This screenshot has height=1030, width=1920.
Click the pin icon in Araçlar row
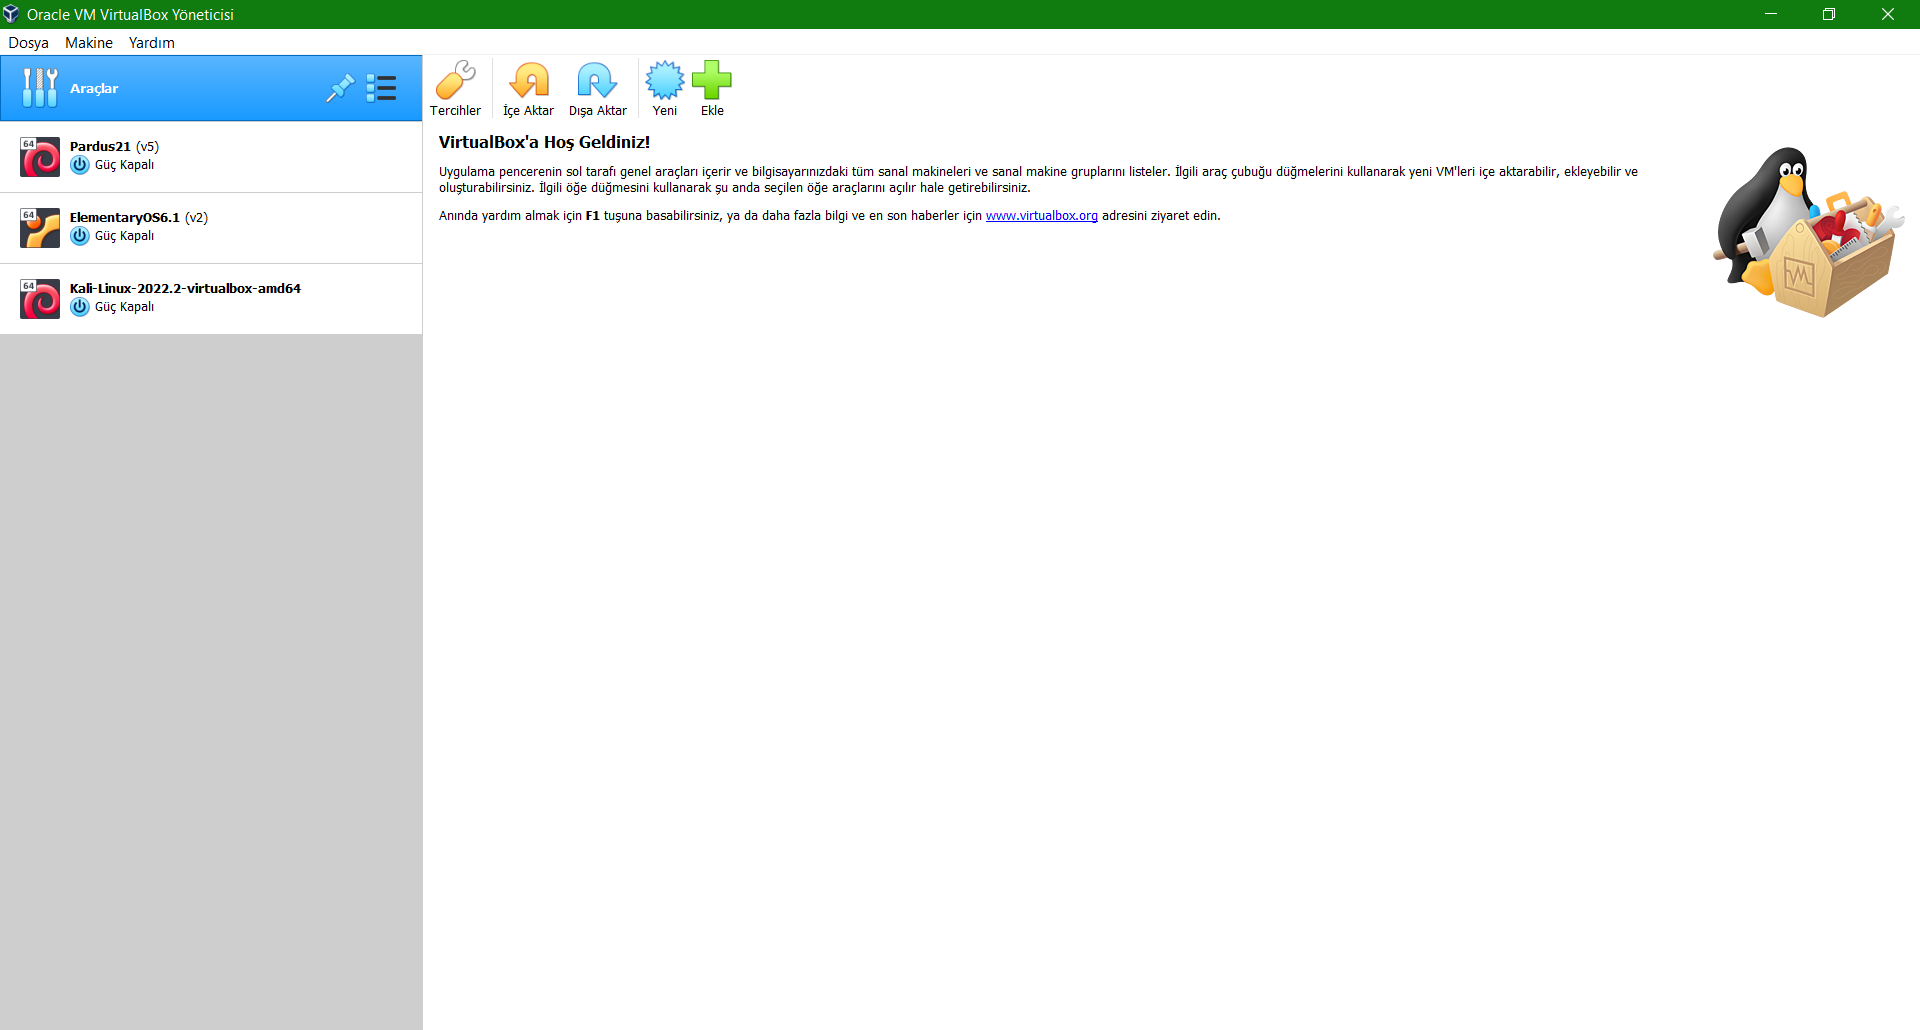click(340, 88)
